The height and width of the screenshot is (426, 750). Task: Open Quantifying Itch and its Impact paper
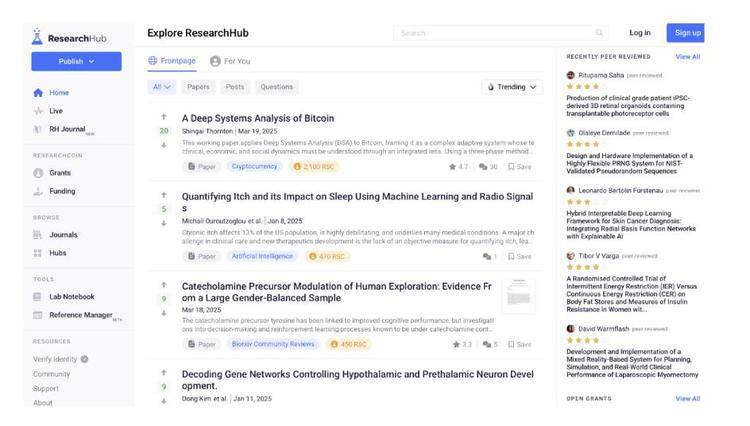click(357, 202)
